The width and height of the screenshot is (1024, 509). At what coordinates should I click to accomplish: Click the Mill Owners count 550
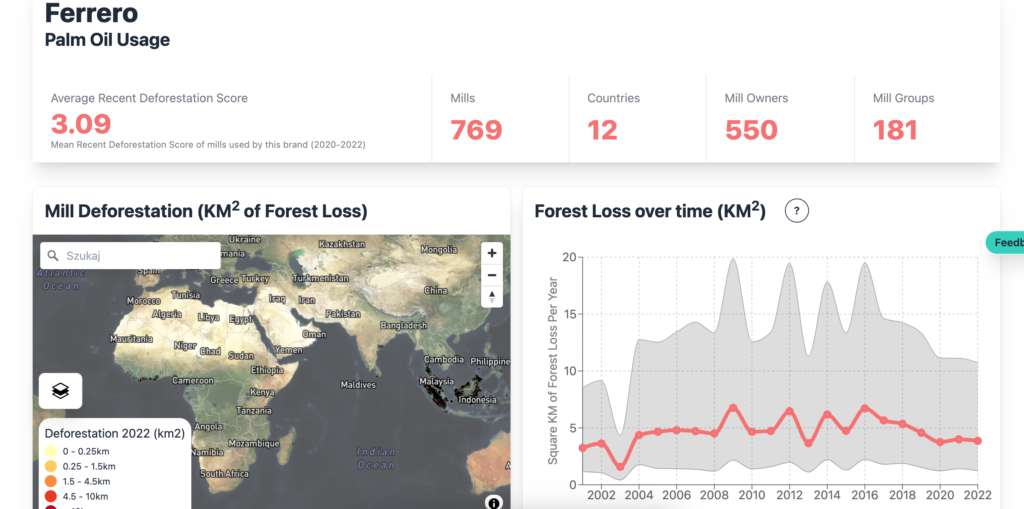click(751, 130)
